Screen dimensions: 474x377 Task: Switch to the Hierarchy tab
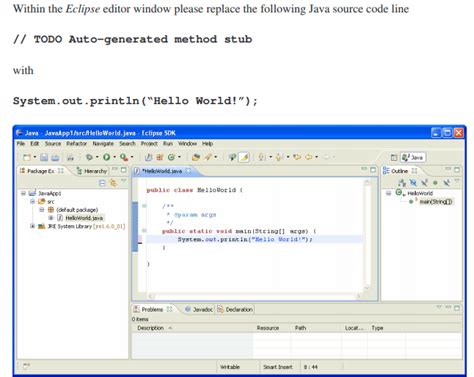point(92,171)
